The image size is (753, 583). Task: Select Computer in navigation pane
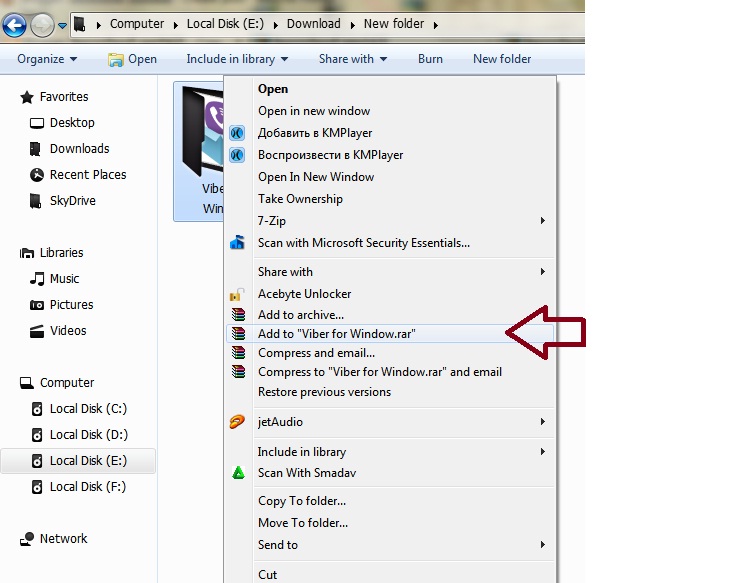click(67, 383)
